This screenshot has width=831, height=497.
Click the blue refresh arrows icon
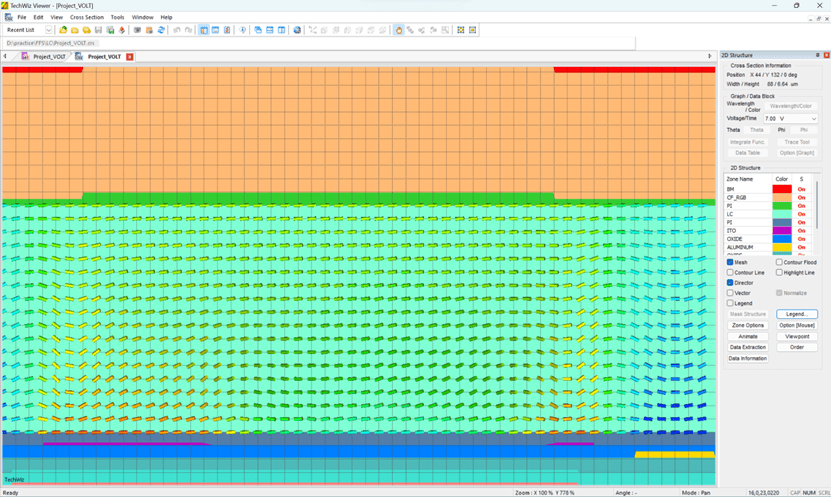click(x=161, y=30)
